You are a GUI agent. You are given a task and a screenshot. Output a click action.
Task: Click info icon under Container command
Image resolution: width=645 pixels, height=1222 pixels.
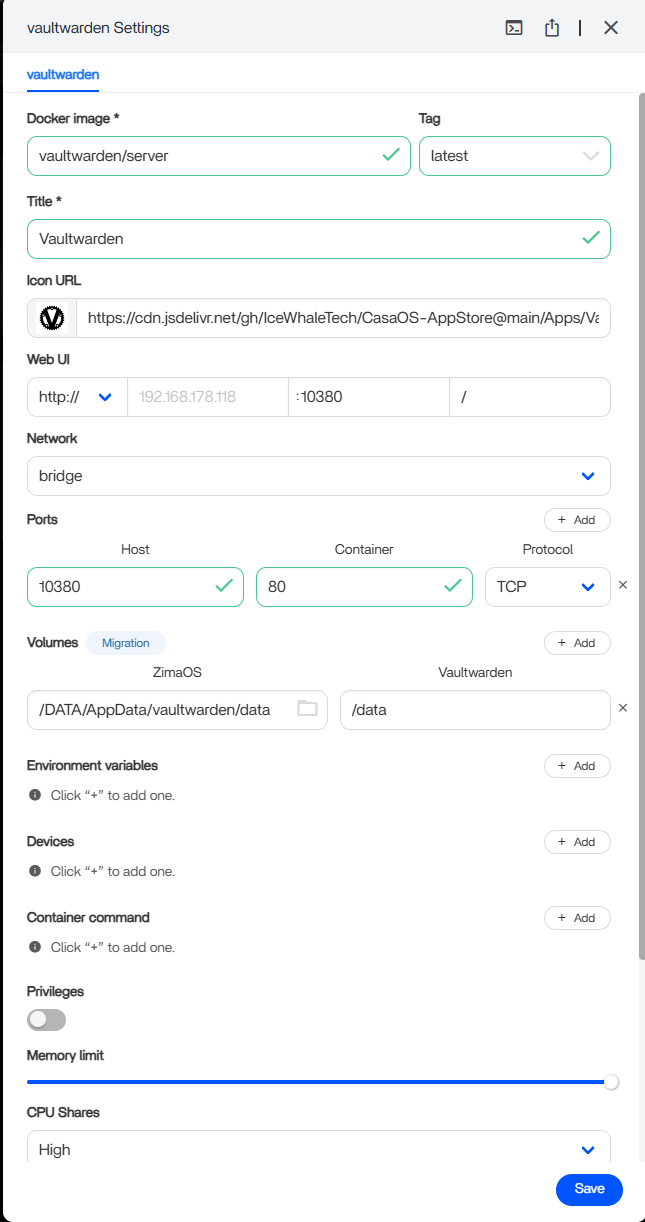point(35,947)
